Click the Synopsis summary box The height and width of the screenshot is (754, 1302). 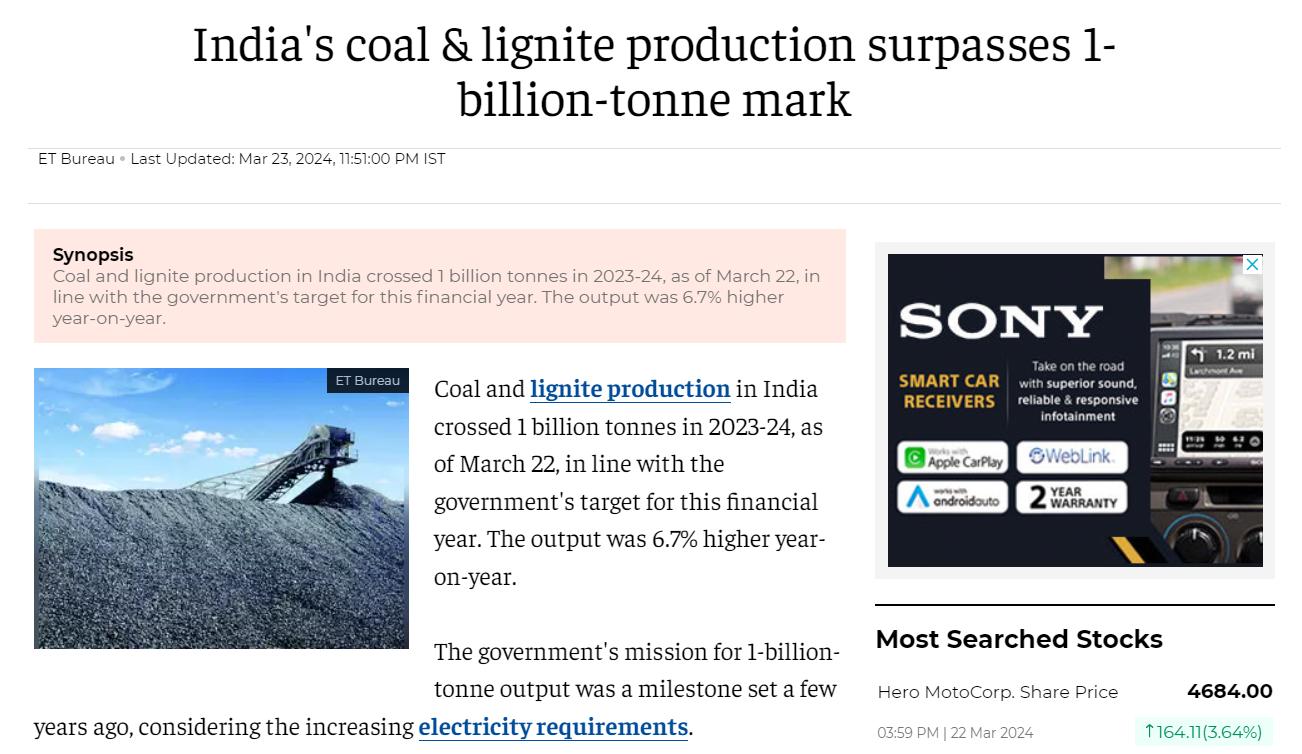[x=440, y=286]
